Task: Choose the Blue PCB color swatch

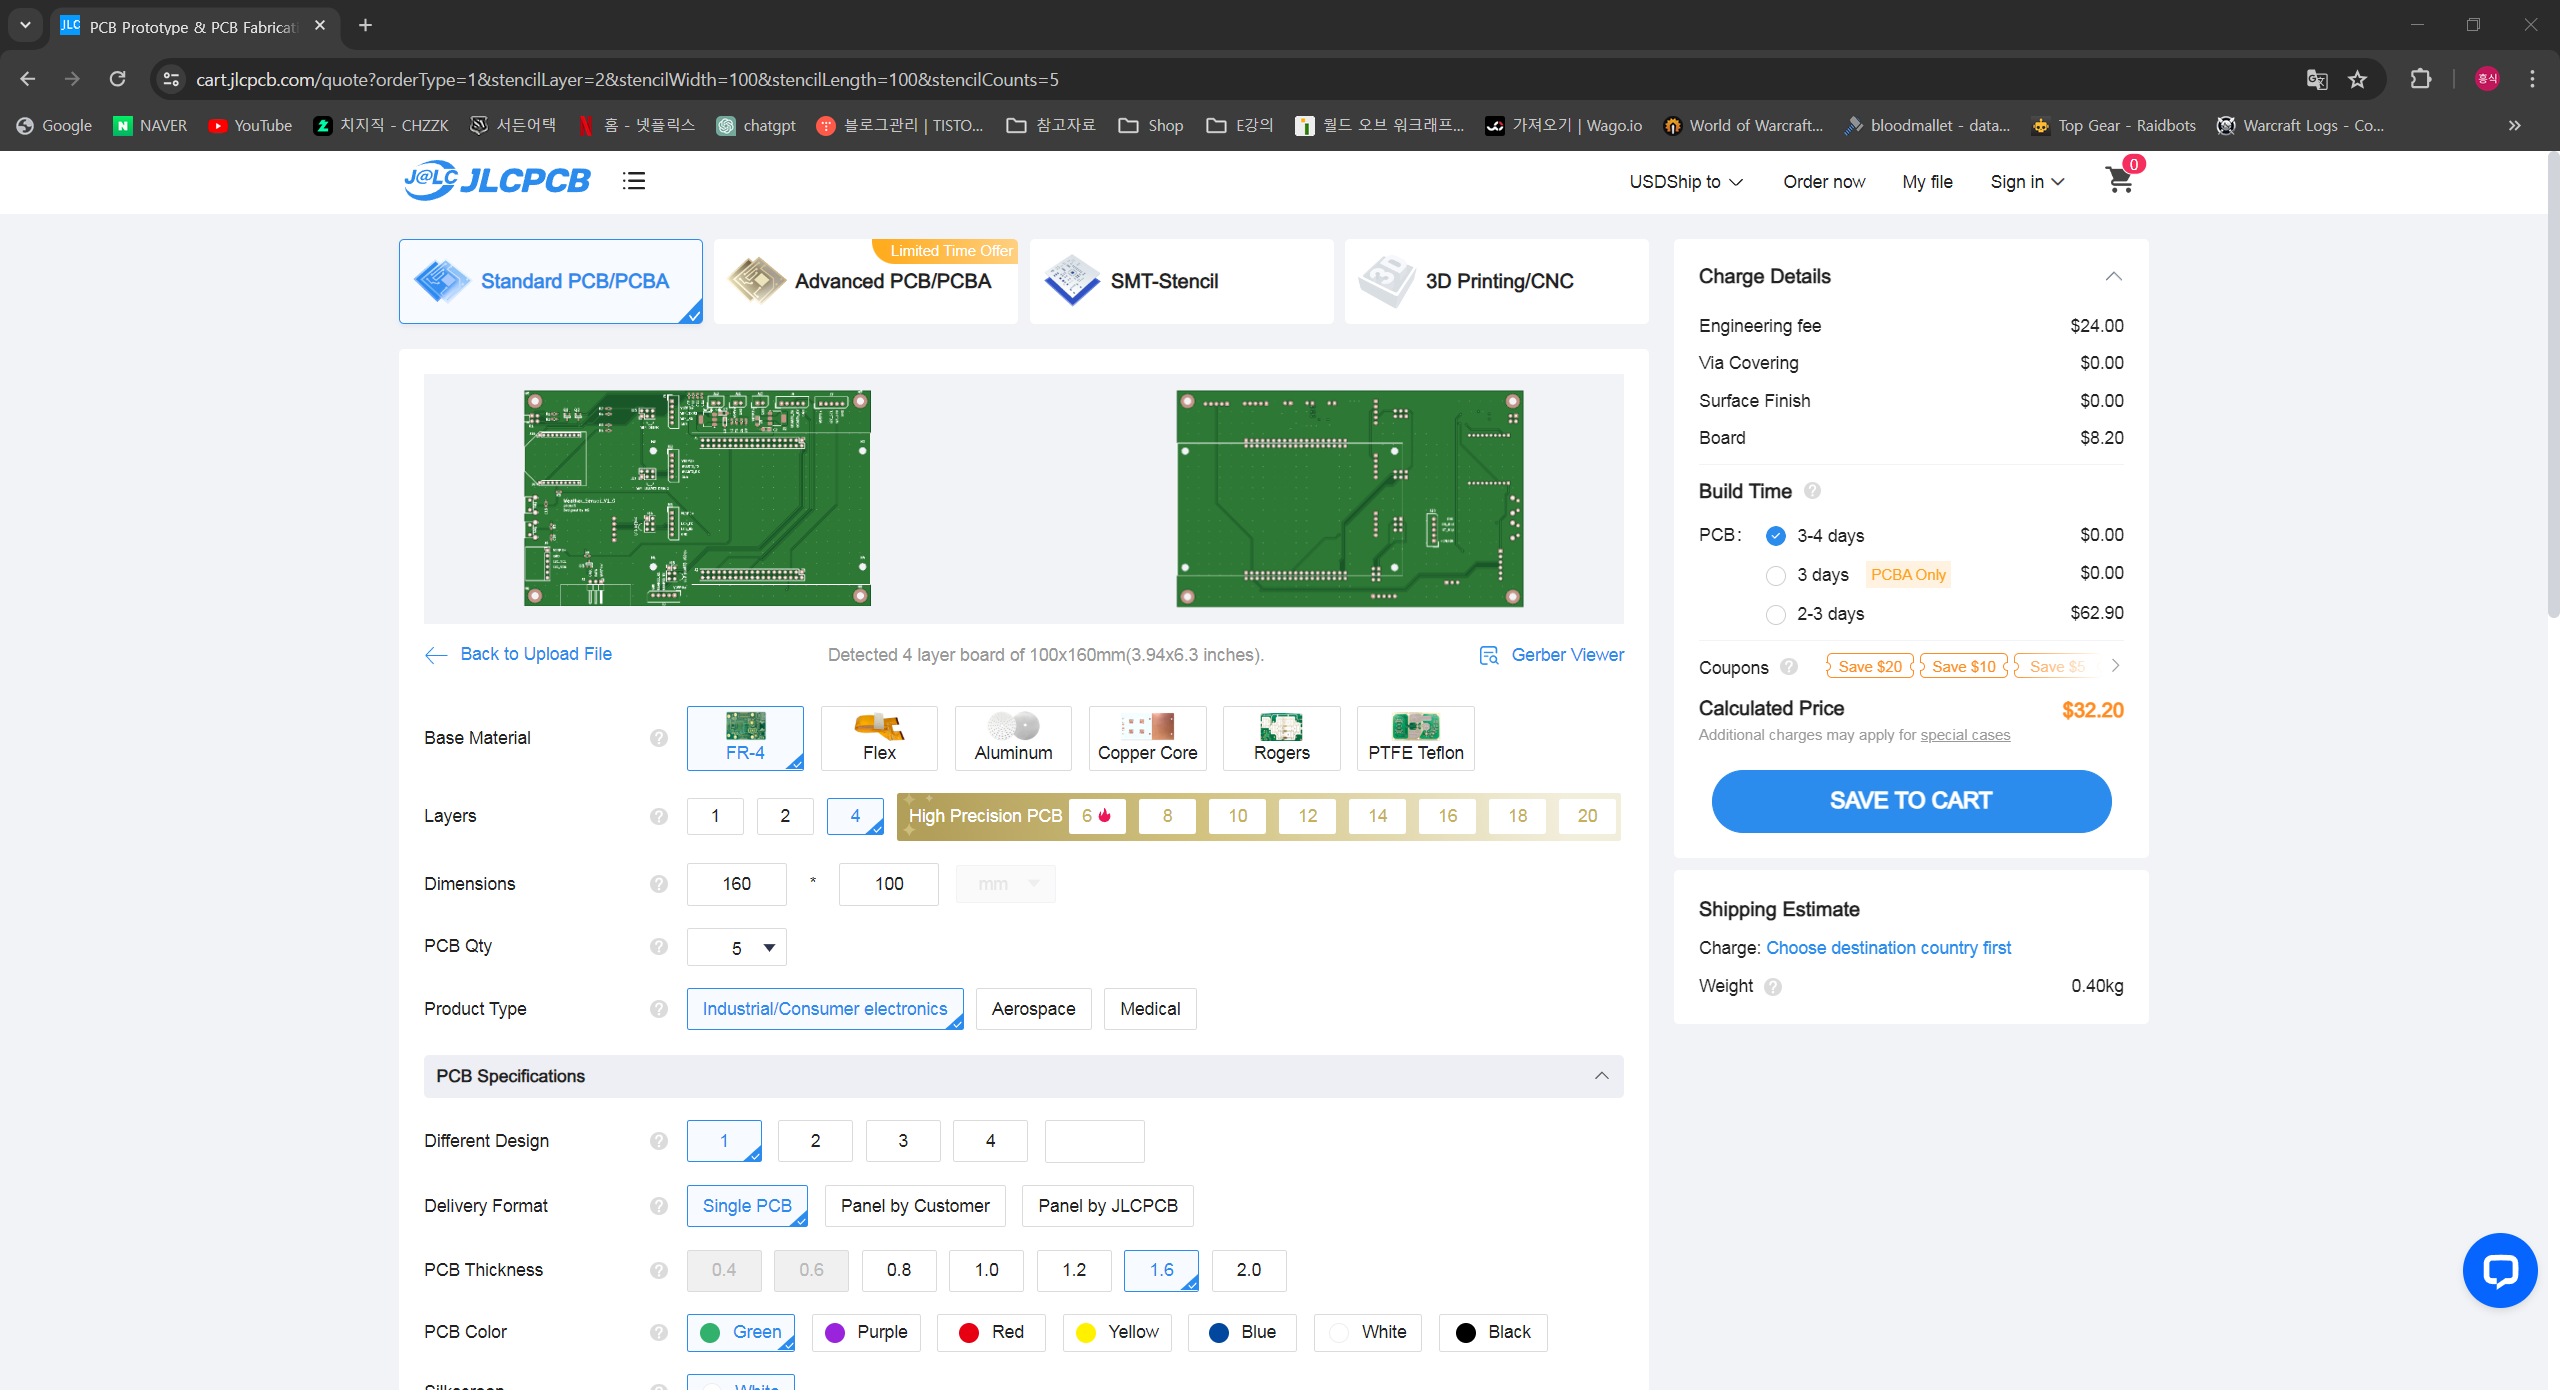Action: coord(1241,1332)
